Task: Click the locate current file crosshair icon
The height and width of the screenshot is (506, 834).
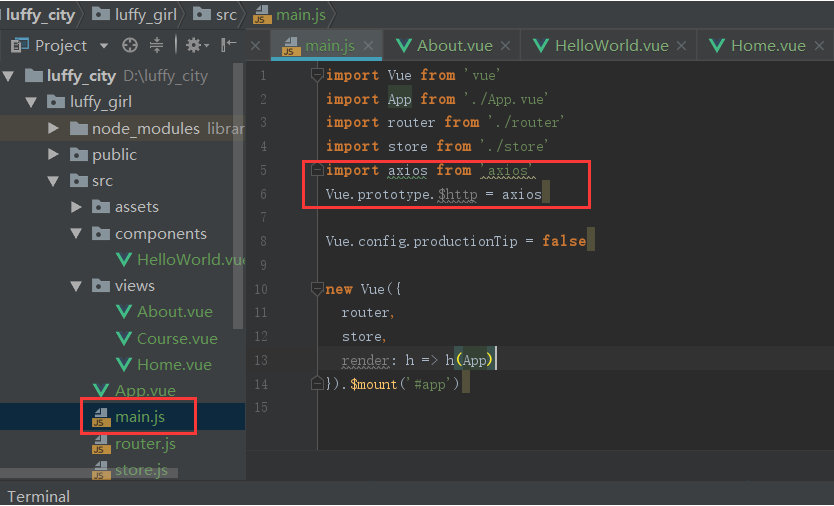Action: [129, 45]
